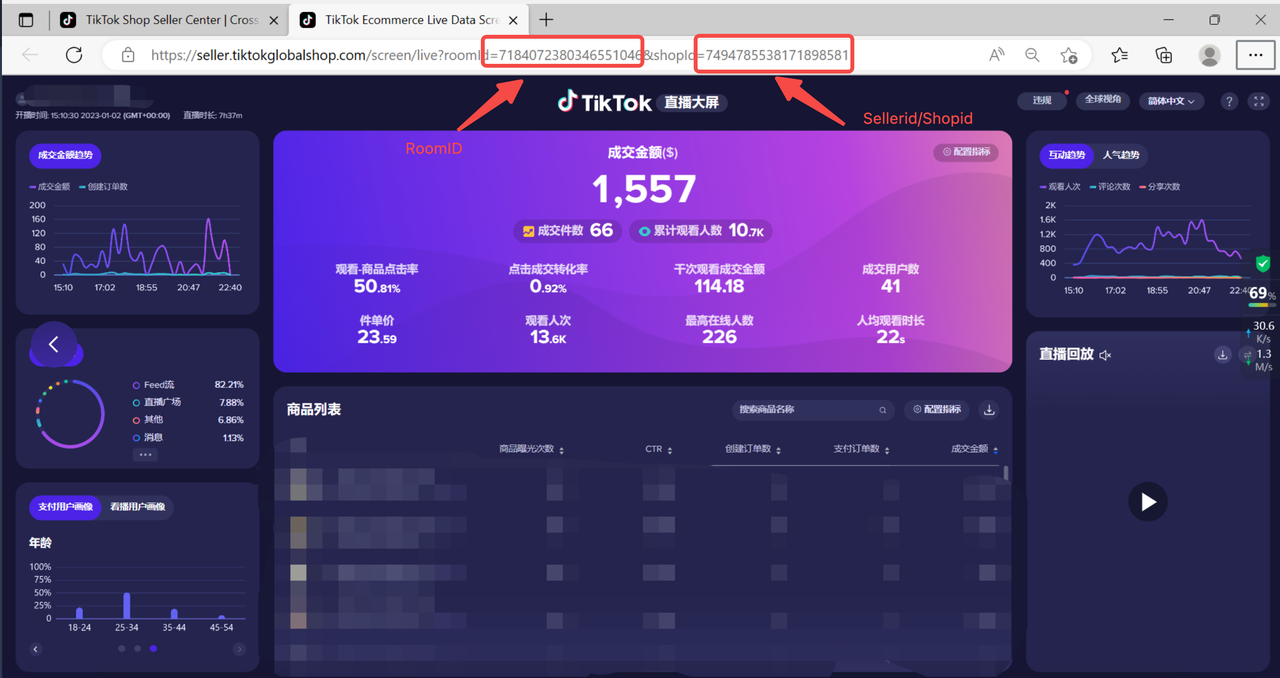Image resolution: width=1280 pixels, height=678 pixels.
Task: Go to previous user portrait chart
Action: click(36, 649)
